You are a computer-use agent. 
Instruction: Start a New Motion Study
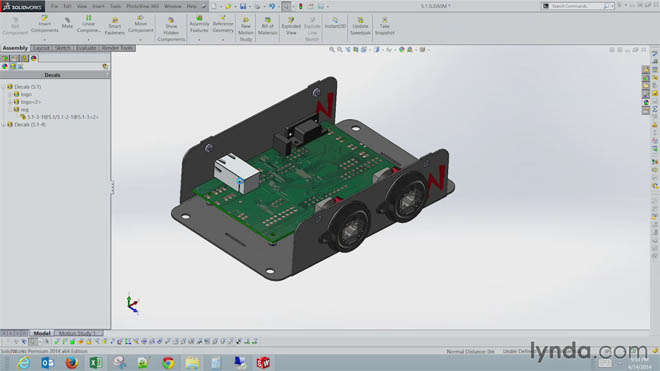[x=245, y=29]
